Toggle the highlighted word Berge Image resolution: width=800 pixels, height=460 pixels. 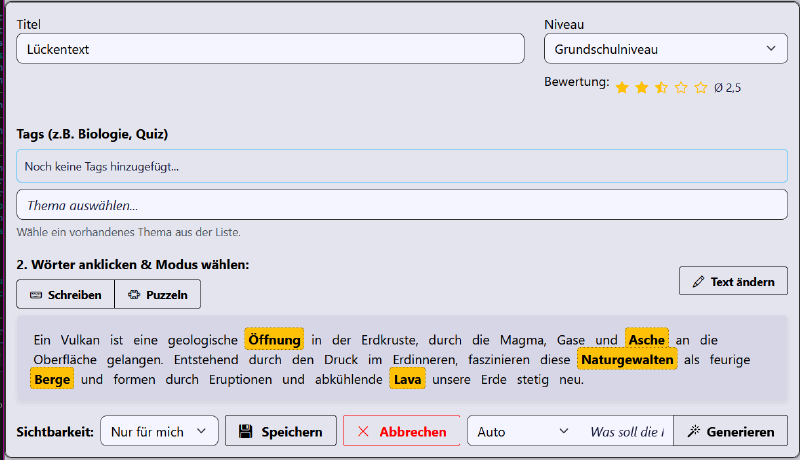(x=52, y=379)
